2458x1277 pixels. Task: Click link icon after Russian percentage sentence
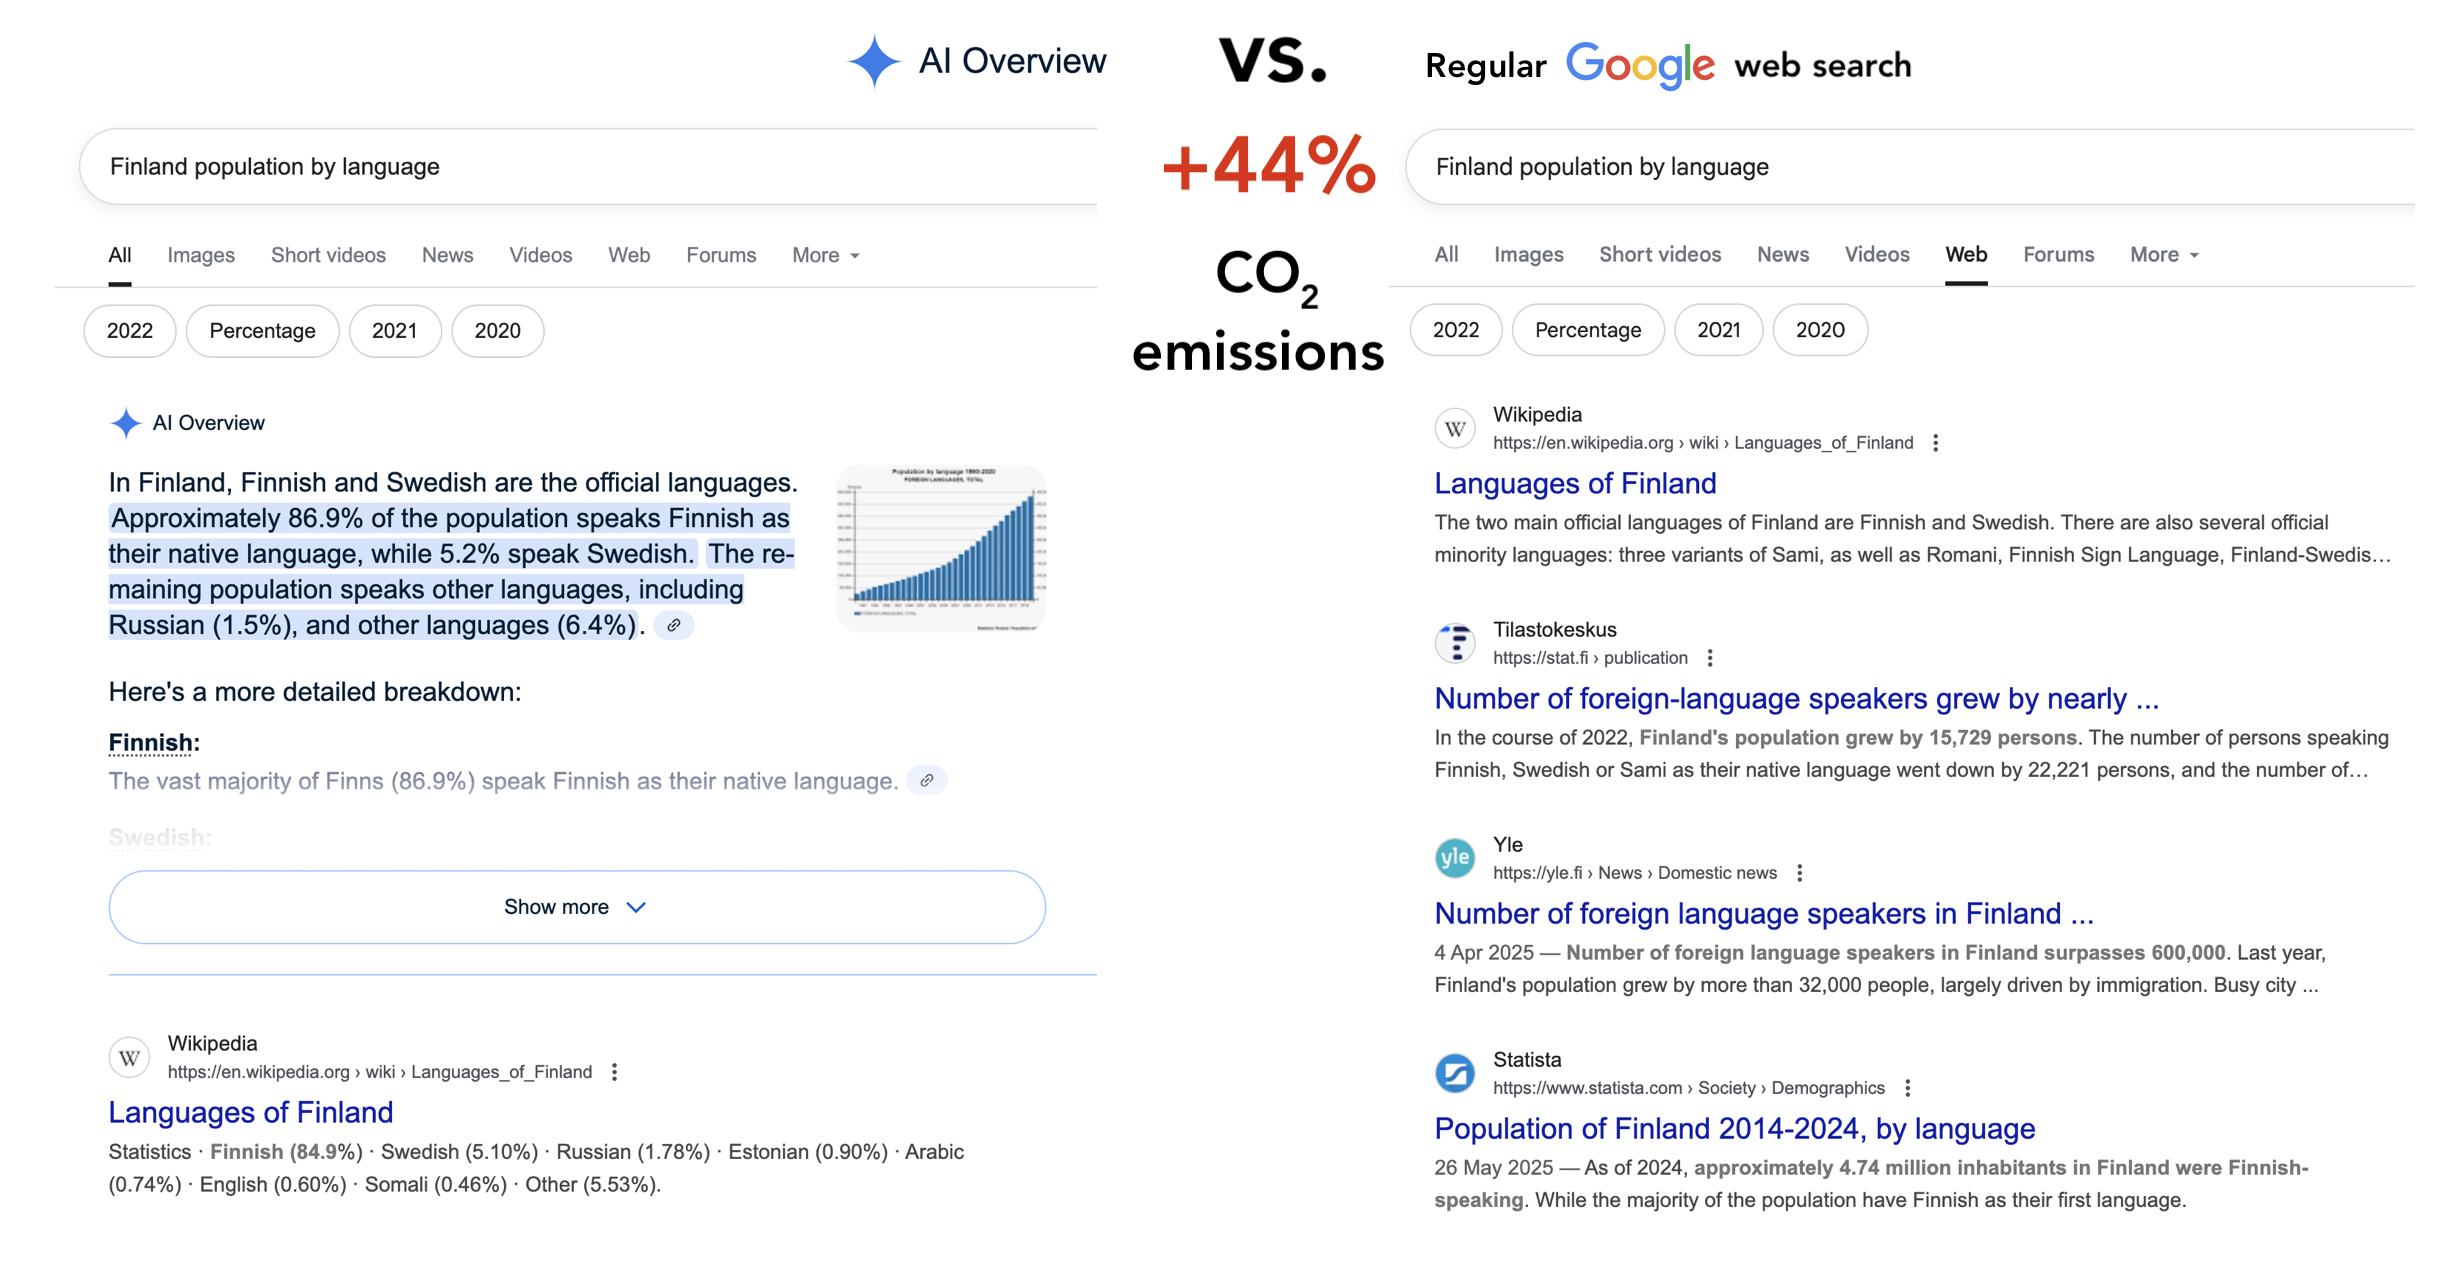click(x=674, y=626)
